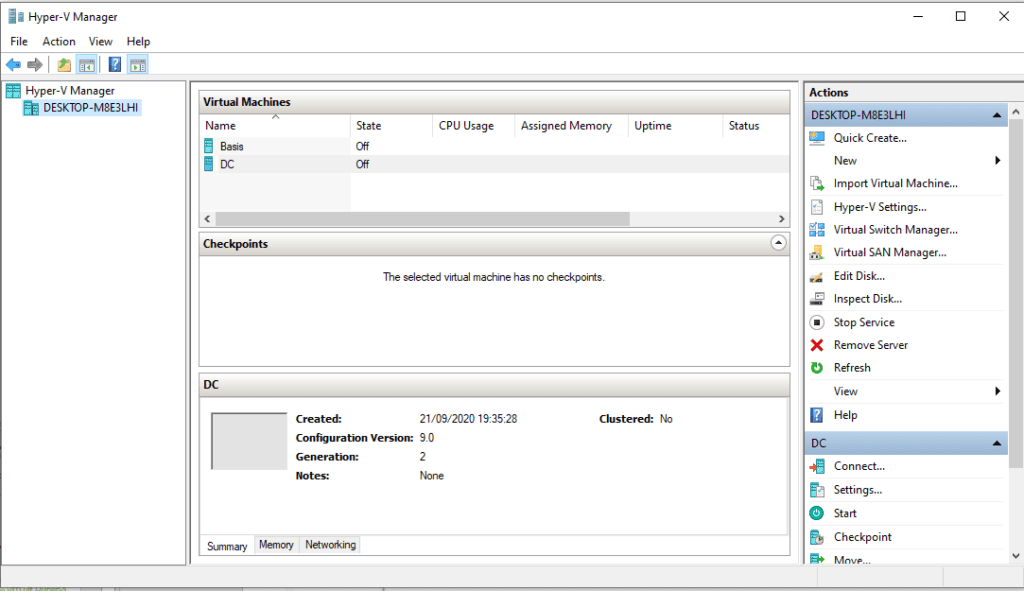Click the Checkpoint action for DC
Screen dimensions: 1024x591
click(862, 537)
